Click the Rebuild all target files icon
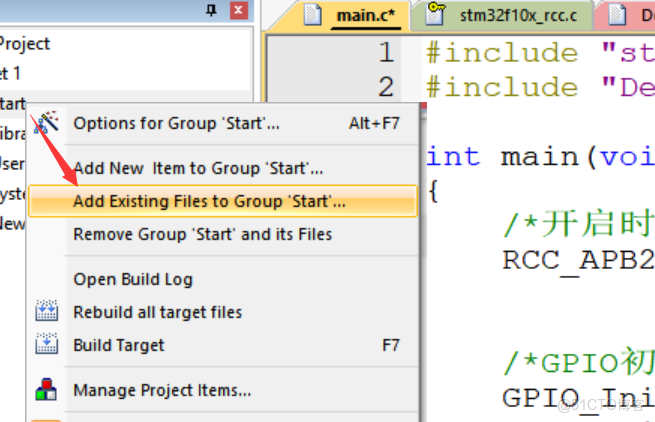The width and height of the screenshot is (655, 422). pyautogui.click(x=47, y=310)
